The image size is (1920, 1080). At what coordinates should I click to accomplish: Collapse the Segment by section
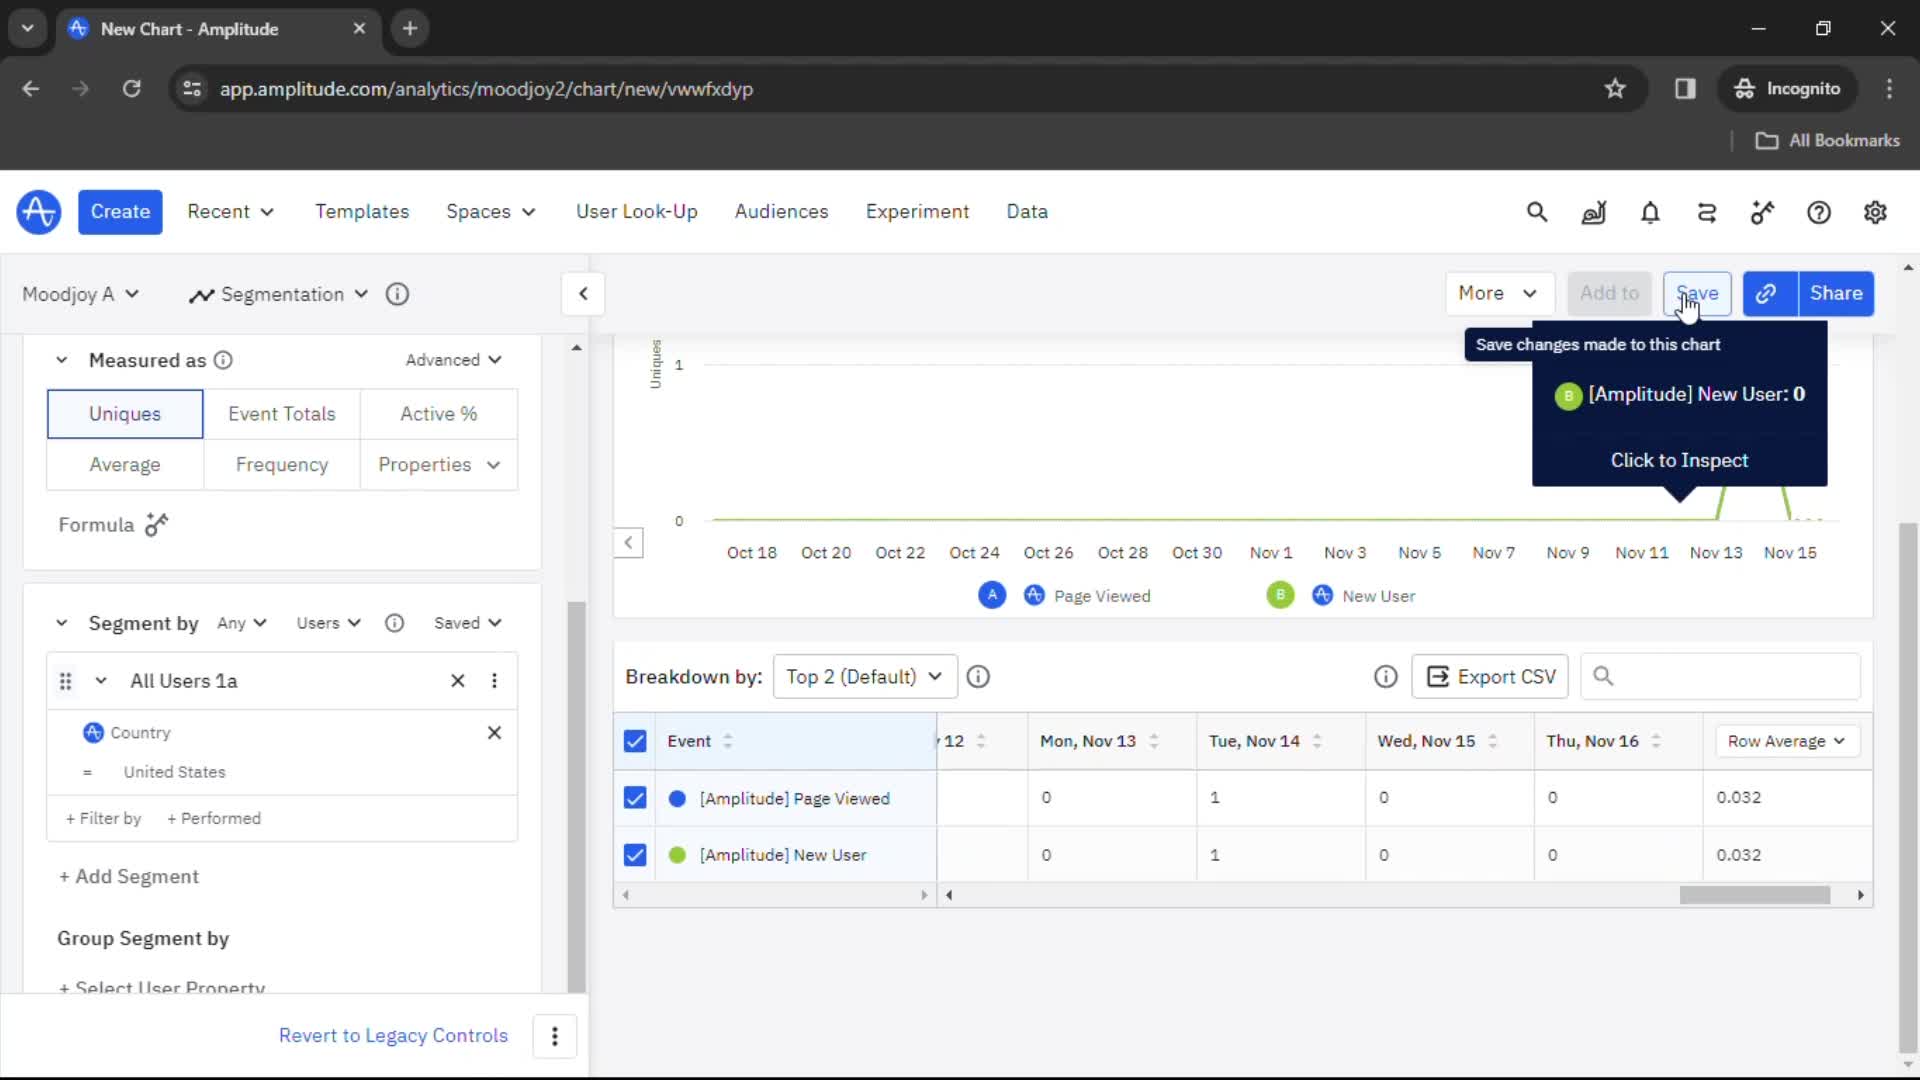pos(61,623)
